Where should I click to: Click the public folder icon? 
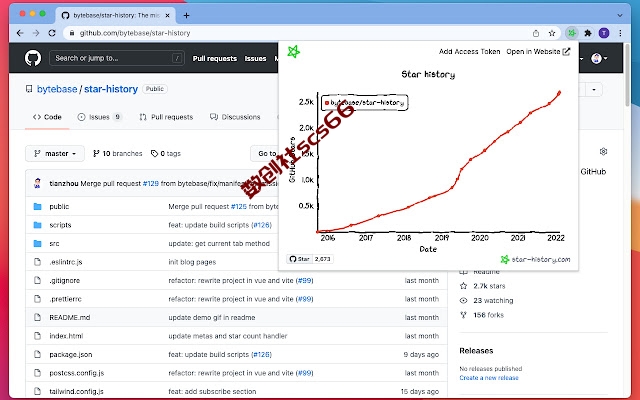tap(38, 207)
